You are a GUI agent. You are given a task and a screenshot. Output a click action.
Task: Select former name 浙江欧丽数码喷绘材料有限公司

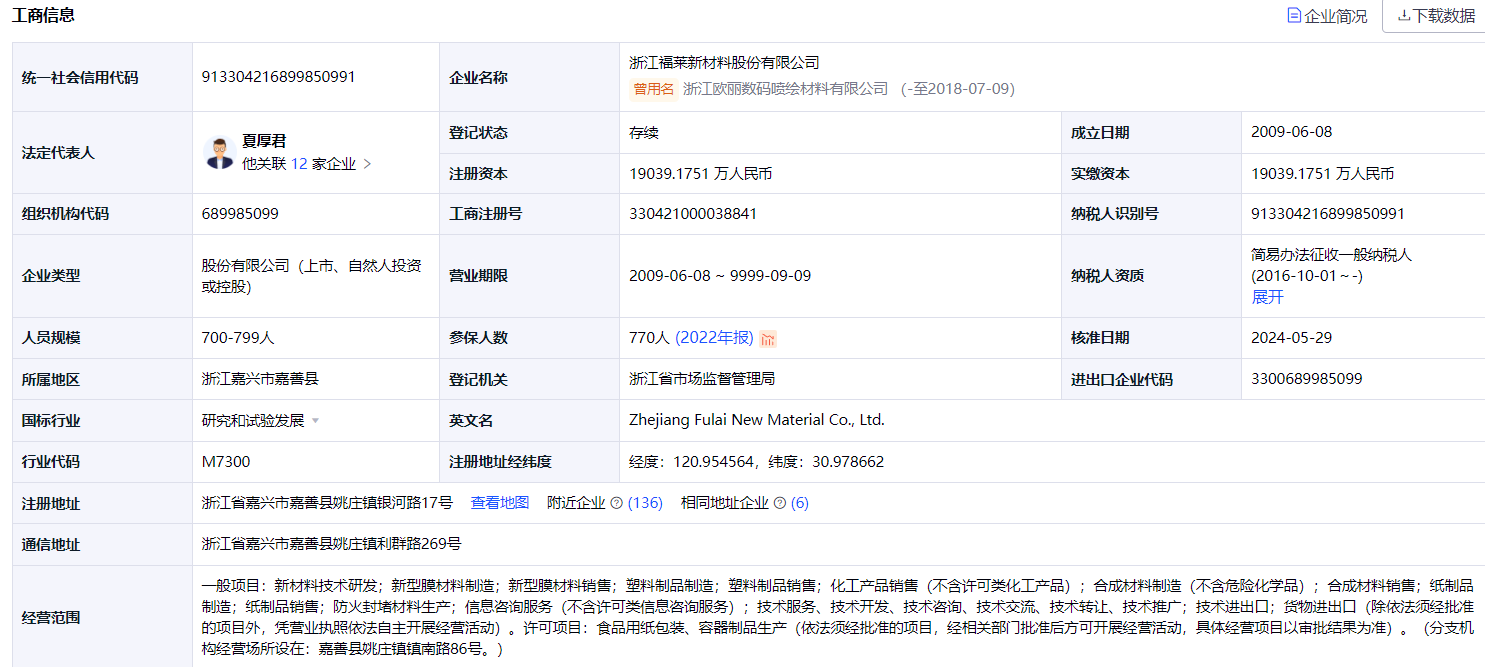coord(786,89)
